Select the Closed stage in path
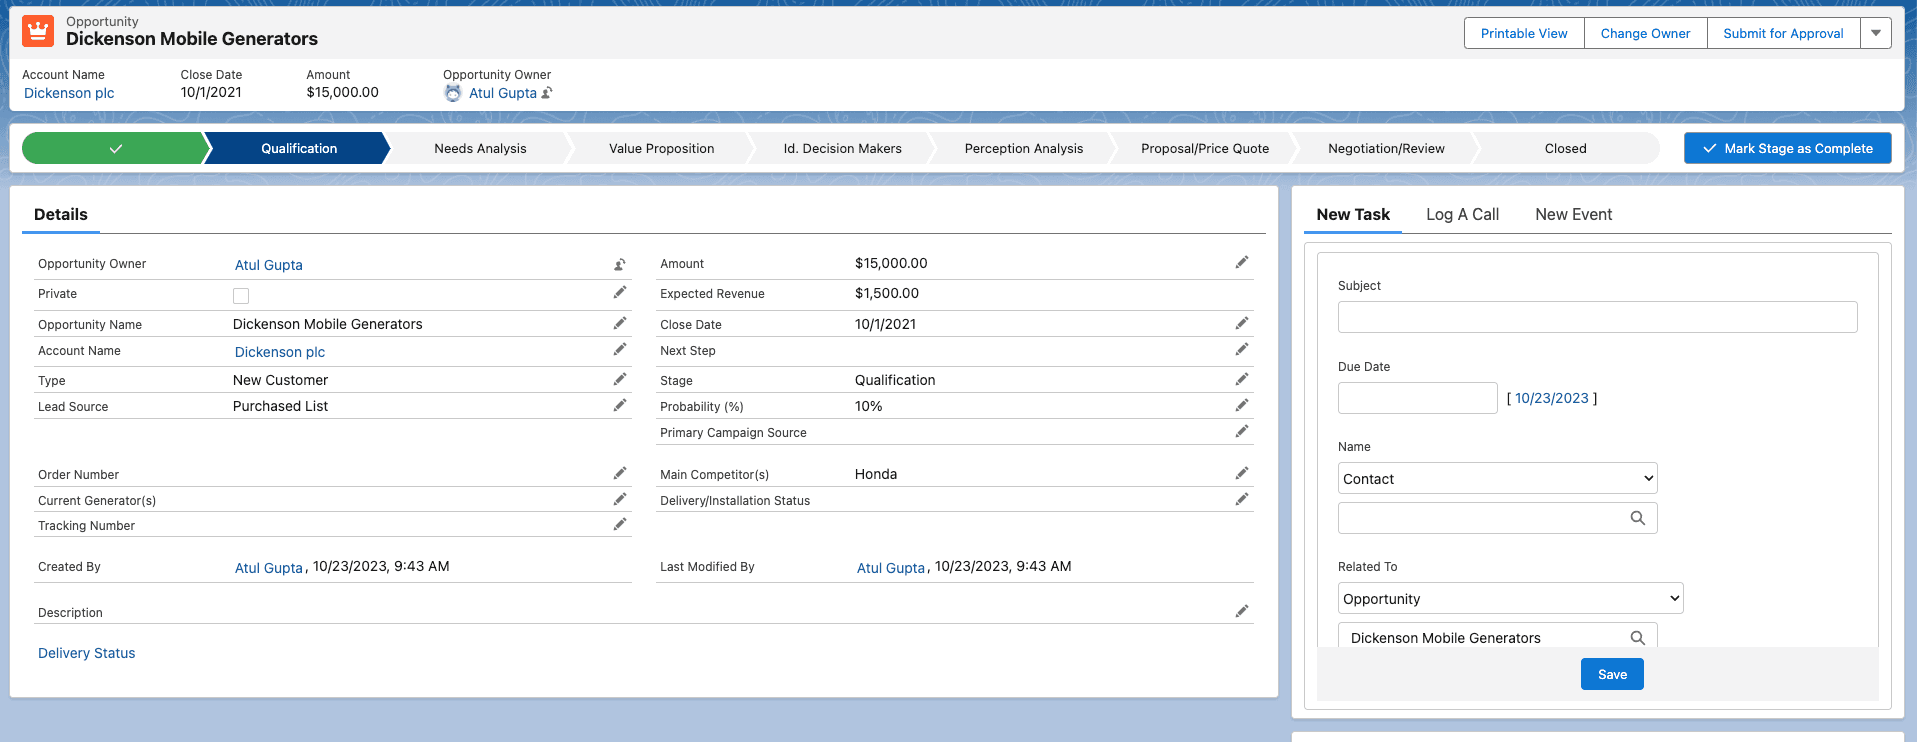This screenshot has height=742, width=1917. (x=1566, y=148)
